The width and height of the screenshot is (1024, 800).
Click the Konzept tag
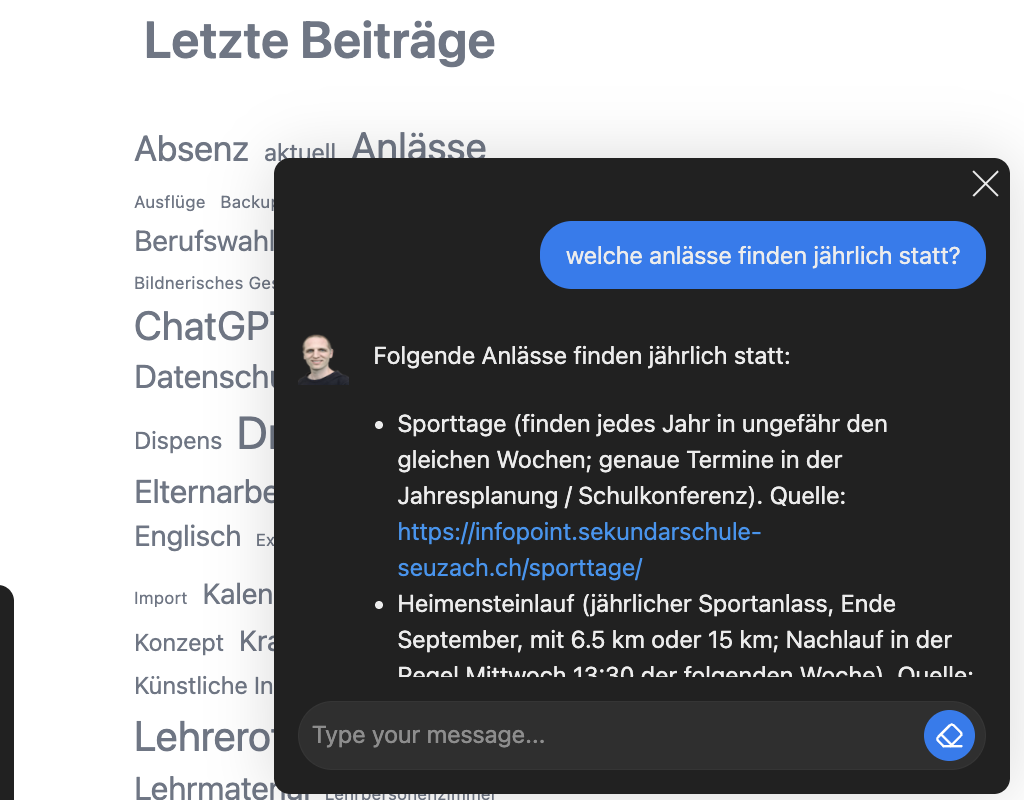pos(179,642)
